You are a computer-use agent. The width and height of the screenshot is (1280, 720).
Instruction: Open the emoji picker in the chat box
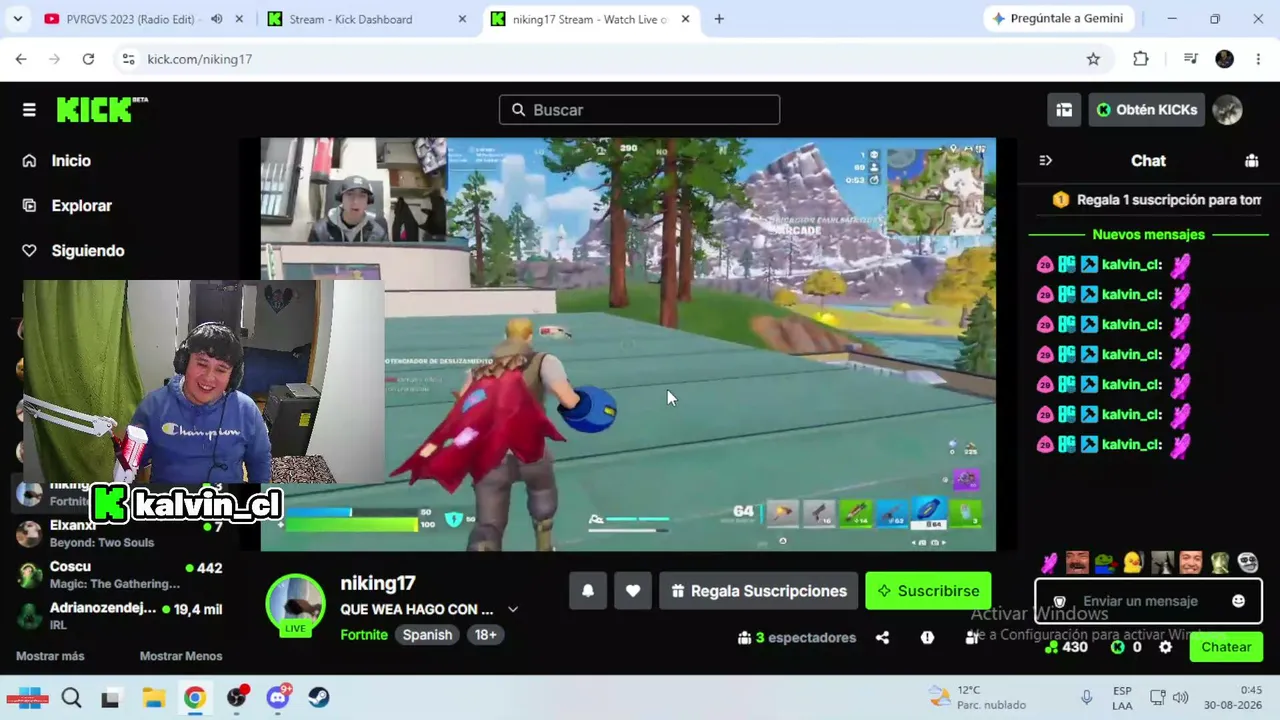point(1238,601)
